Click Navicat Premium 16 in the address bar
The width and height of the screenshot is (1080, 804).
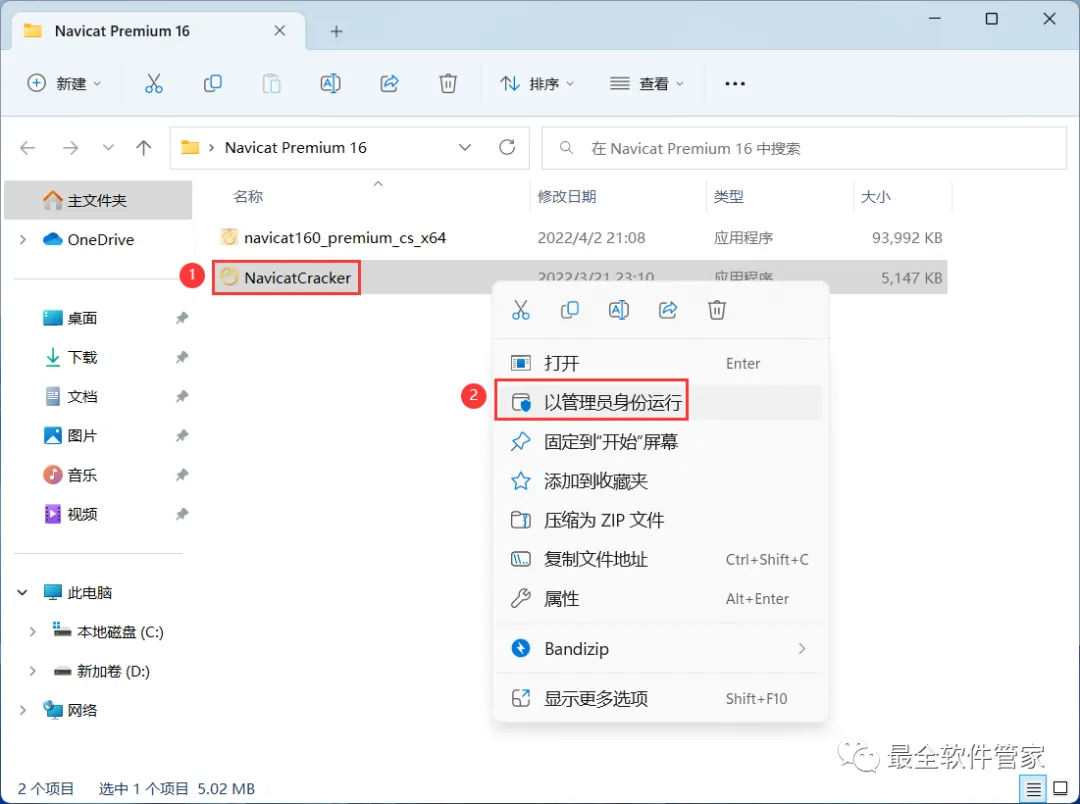coord(295,147)
